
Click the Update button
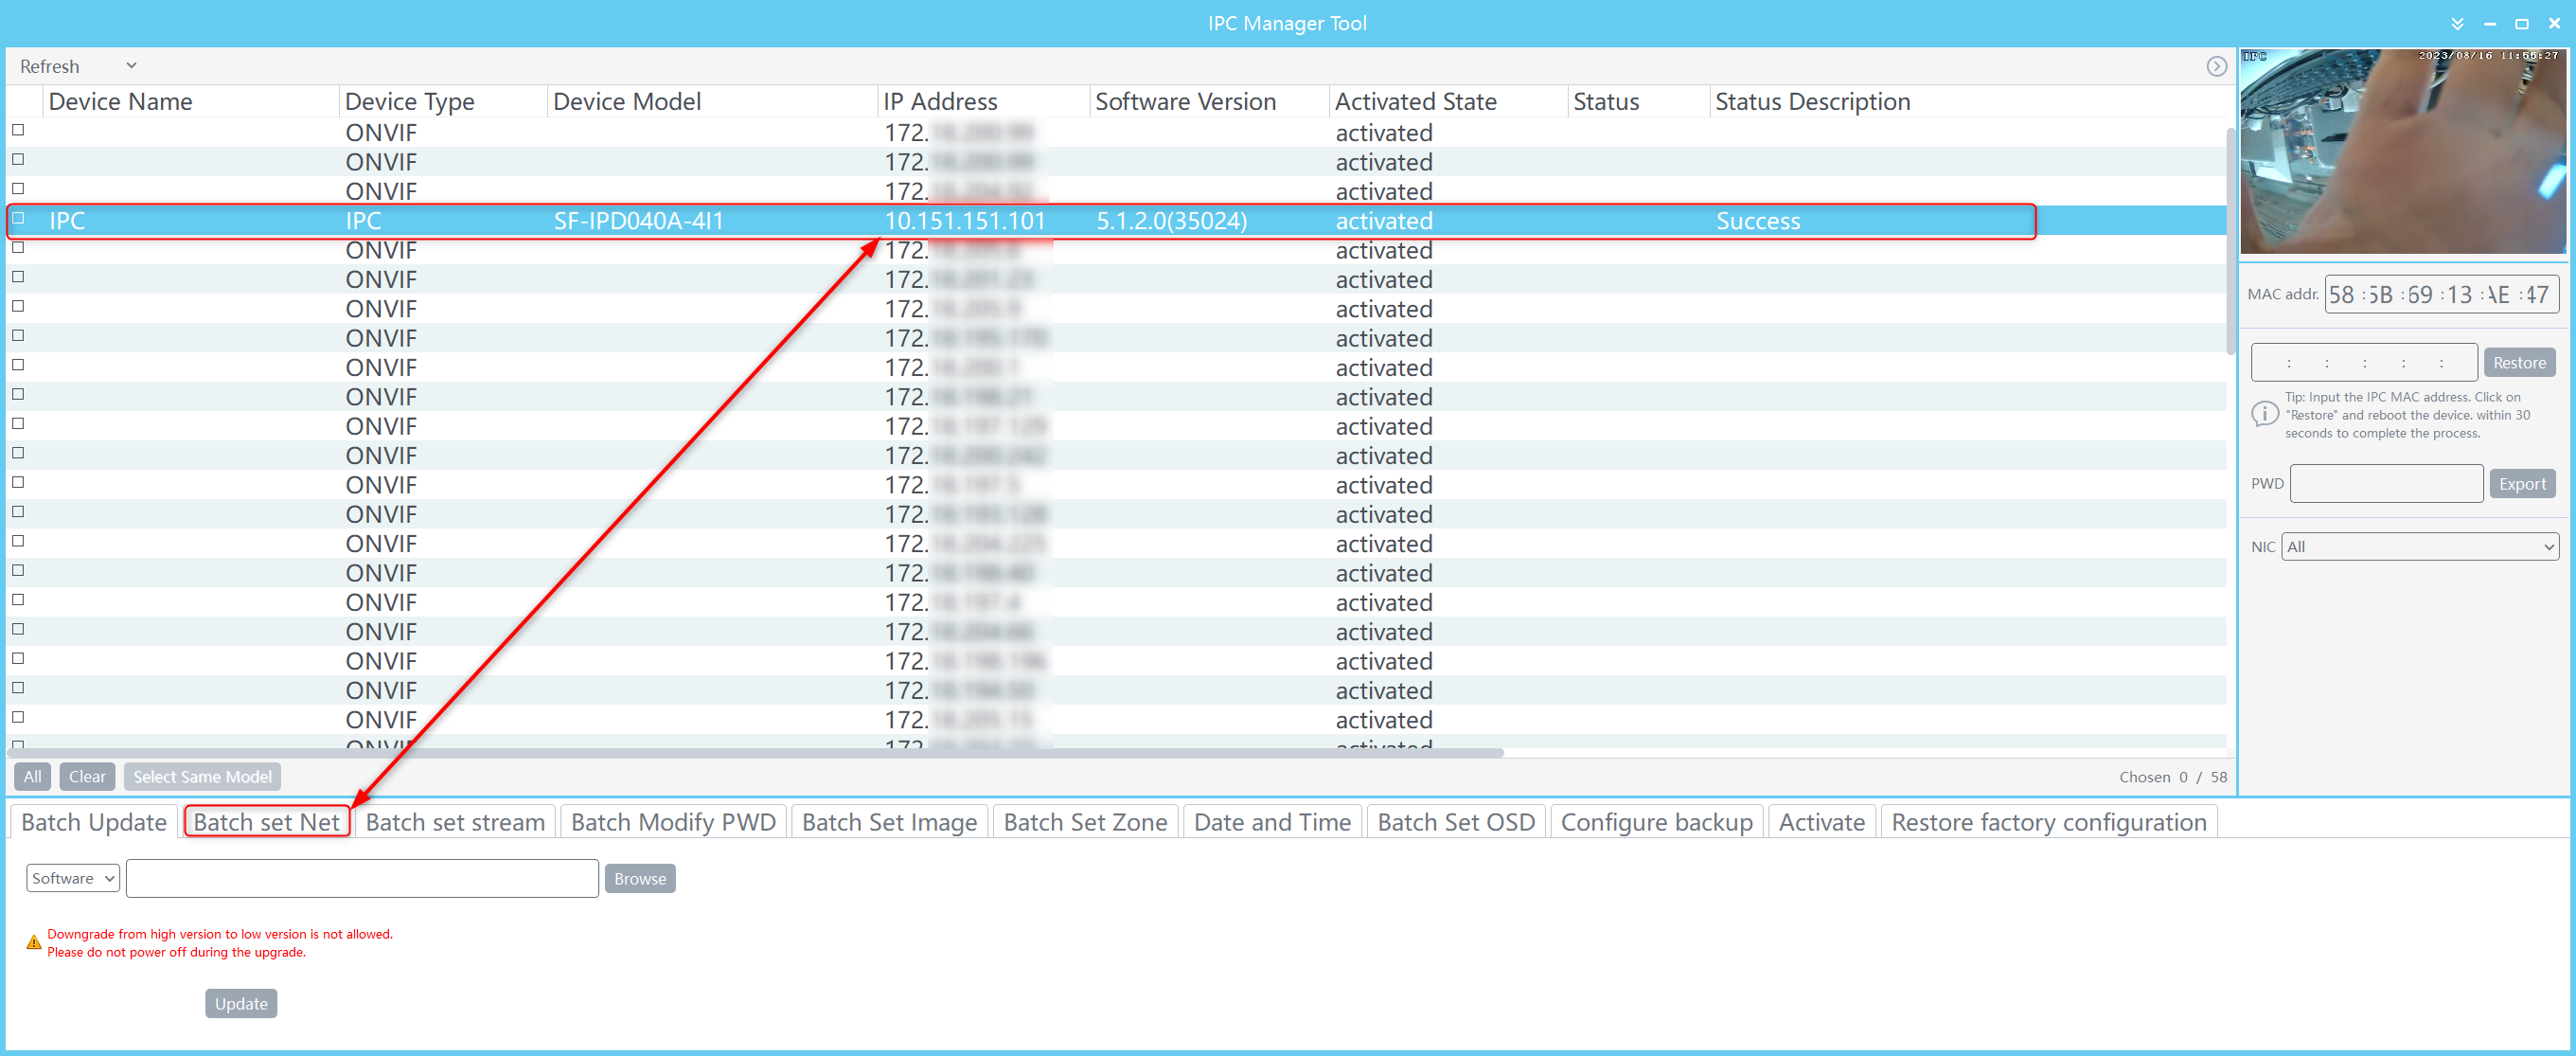tap(241, 1003)
